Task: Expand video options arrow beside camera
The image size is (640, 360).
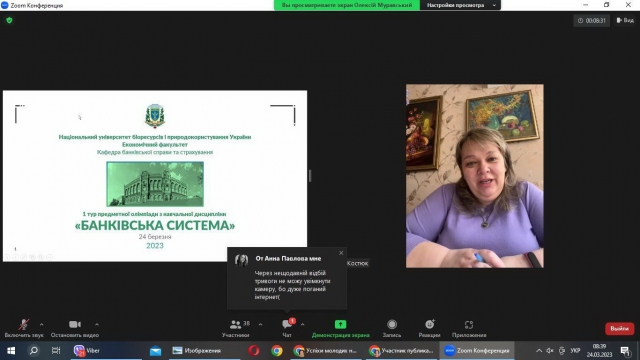Action: 97,324
